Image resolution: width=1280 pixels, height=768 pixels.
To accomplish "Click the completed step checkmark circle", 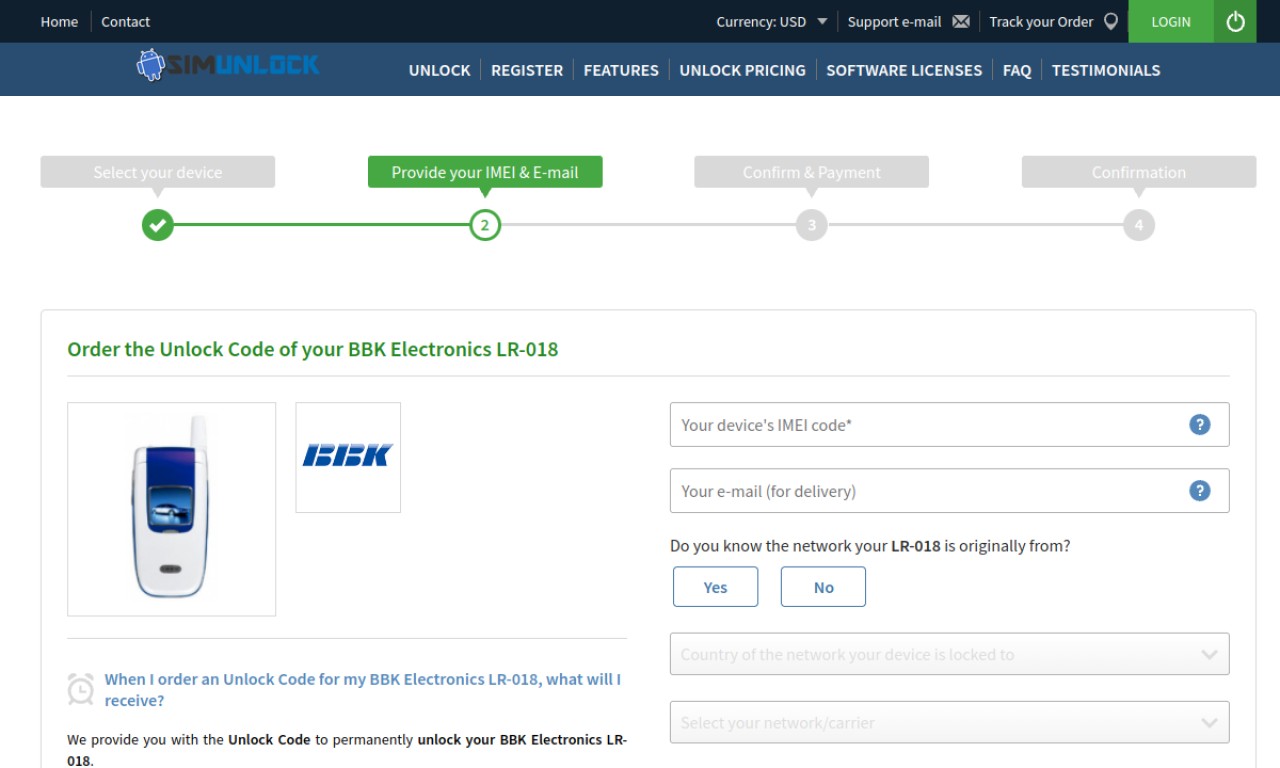I will [x=157, y=225].
